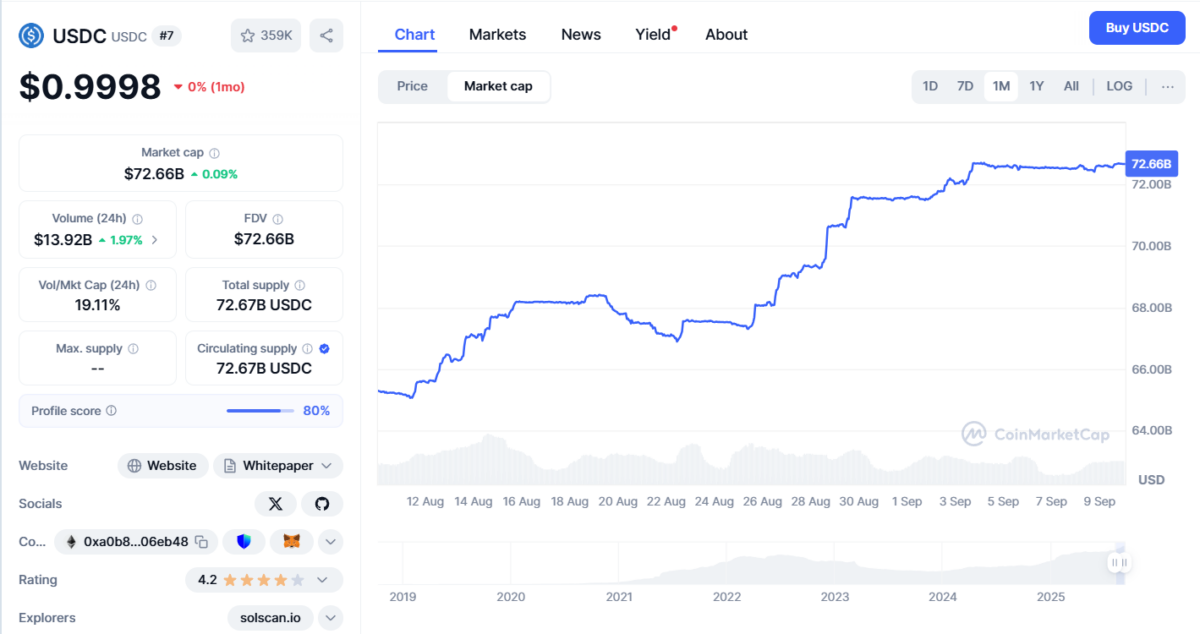
Task: Click the Vol/Mkt Cap info icon
Action: pyautogui.click(x=152, y=285)
